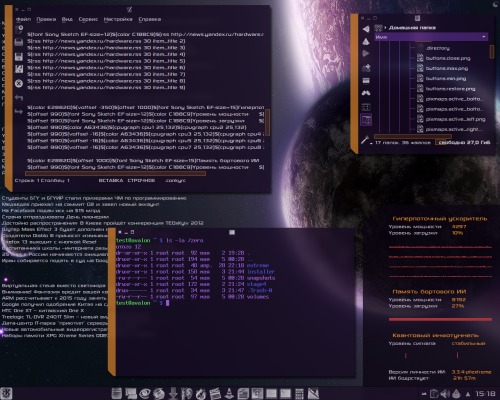This screenshot has height=400, width=500.
Task: Click the New document icon in editor toolbar
Action: 19,29
